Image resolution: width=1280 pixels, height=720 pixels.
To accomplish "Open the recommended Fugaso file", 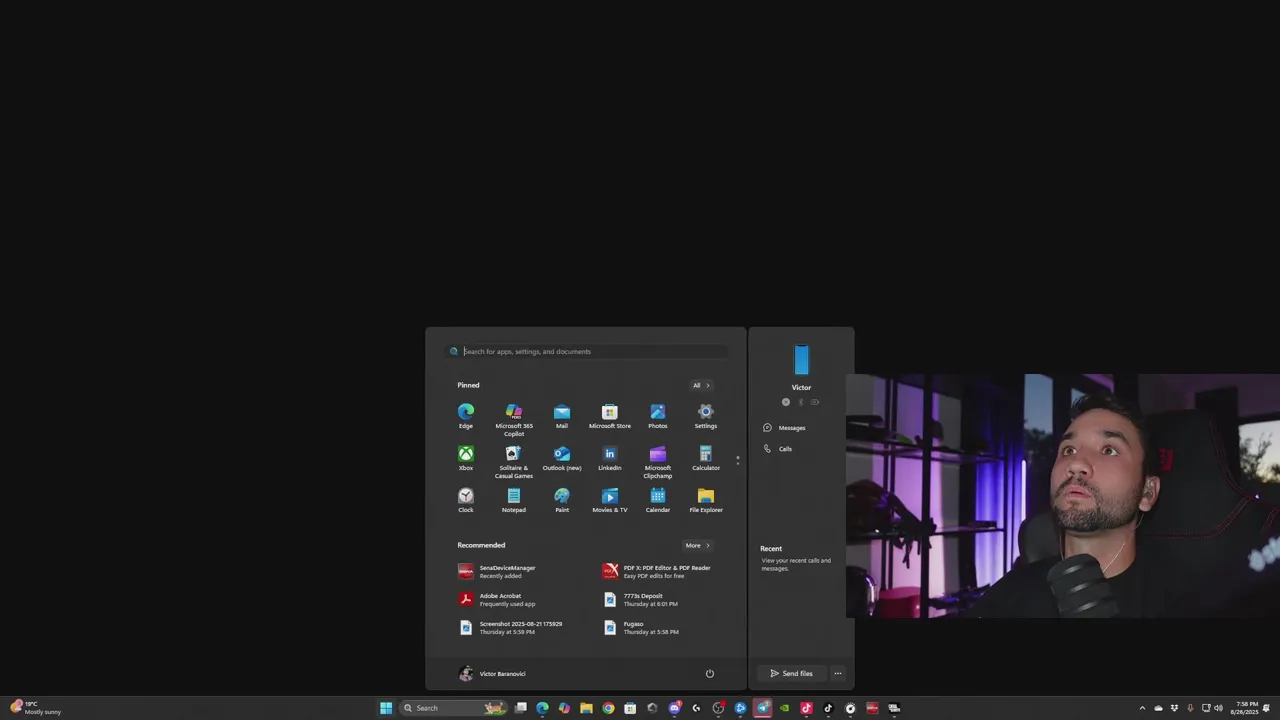I will pos(640,627).
